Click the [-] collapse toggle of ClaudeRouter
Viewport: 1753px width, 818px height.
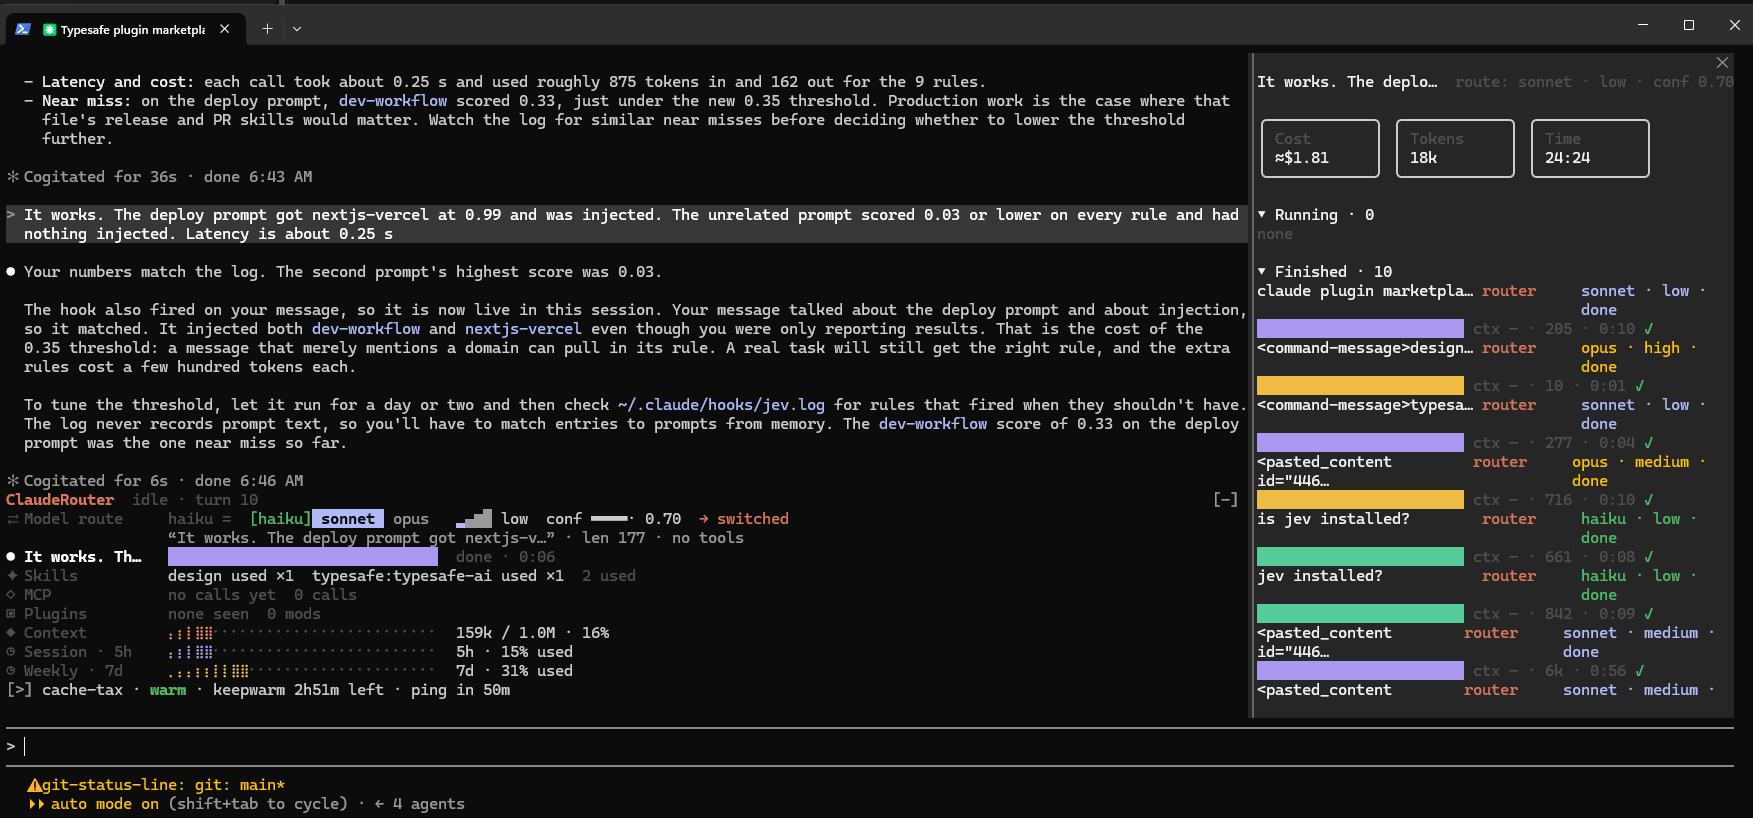coord(1225,500)
